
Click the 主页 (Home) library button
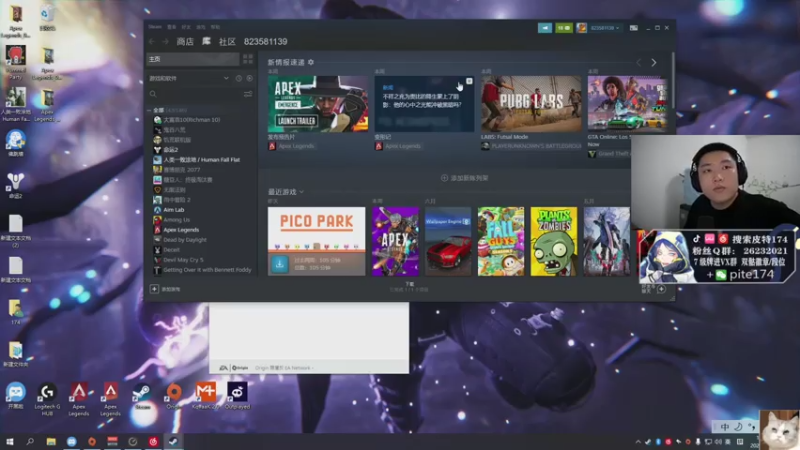[193, 59]
